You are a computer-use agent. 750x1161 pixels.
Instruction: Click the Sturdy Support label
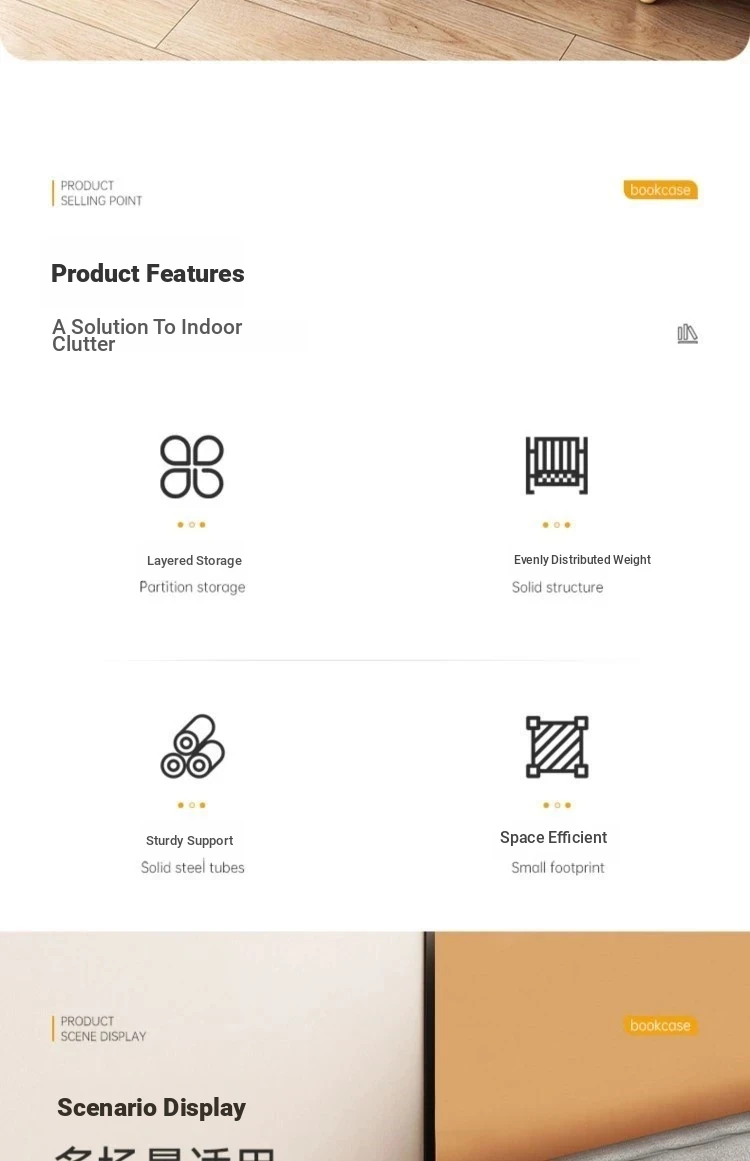click(190, 840)
